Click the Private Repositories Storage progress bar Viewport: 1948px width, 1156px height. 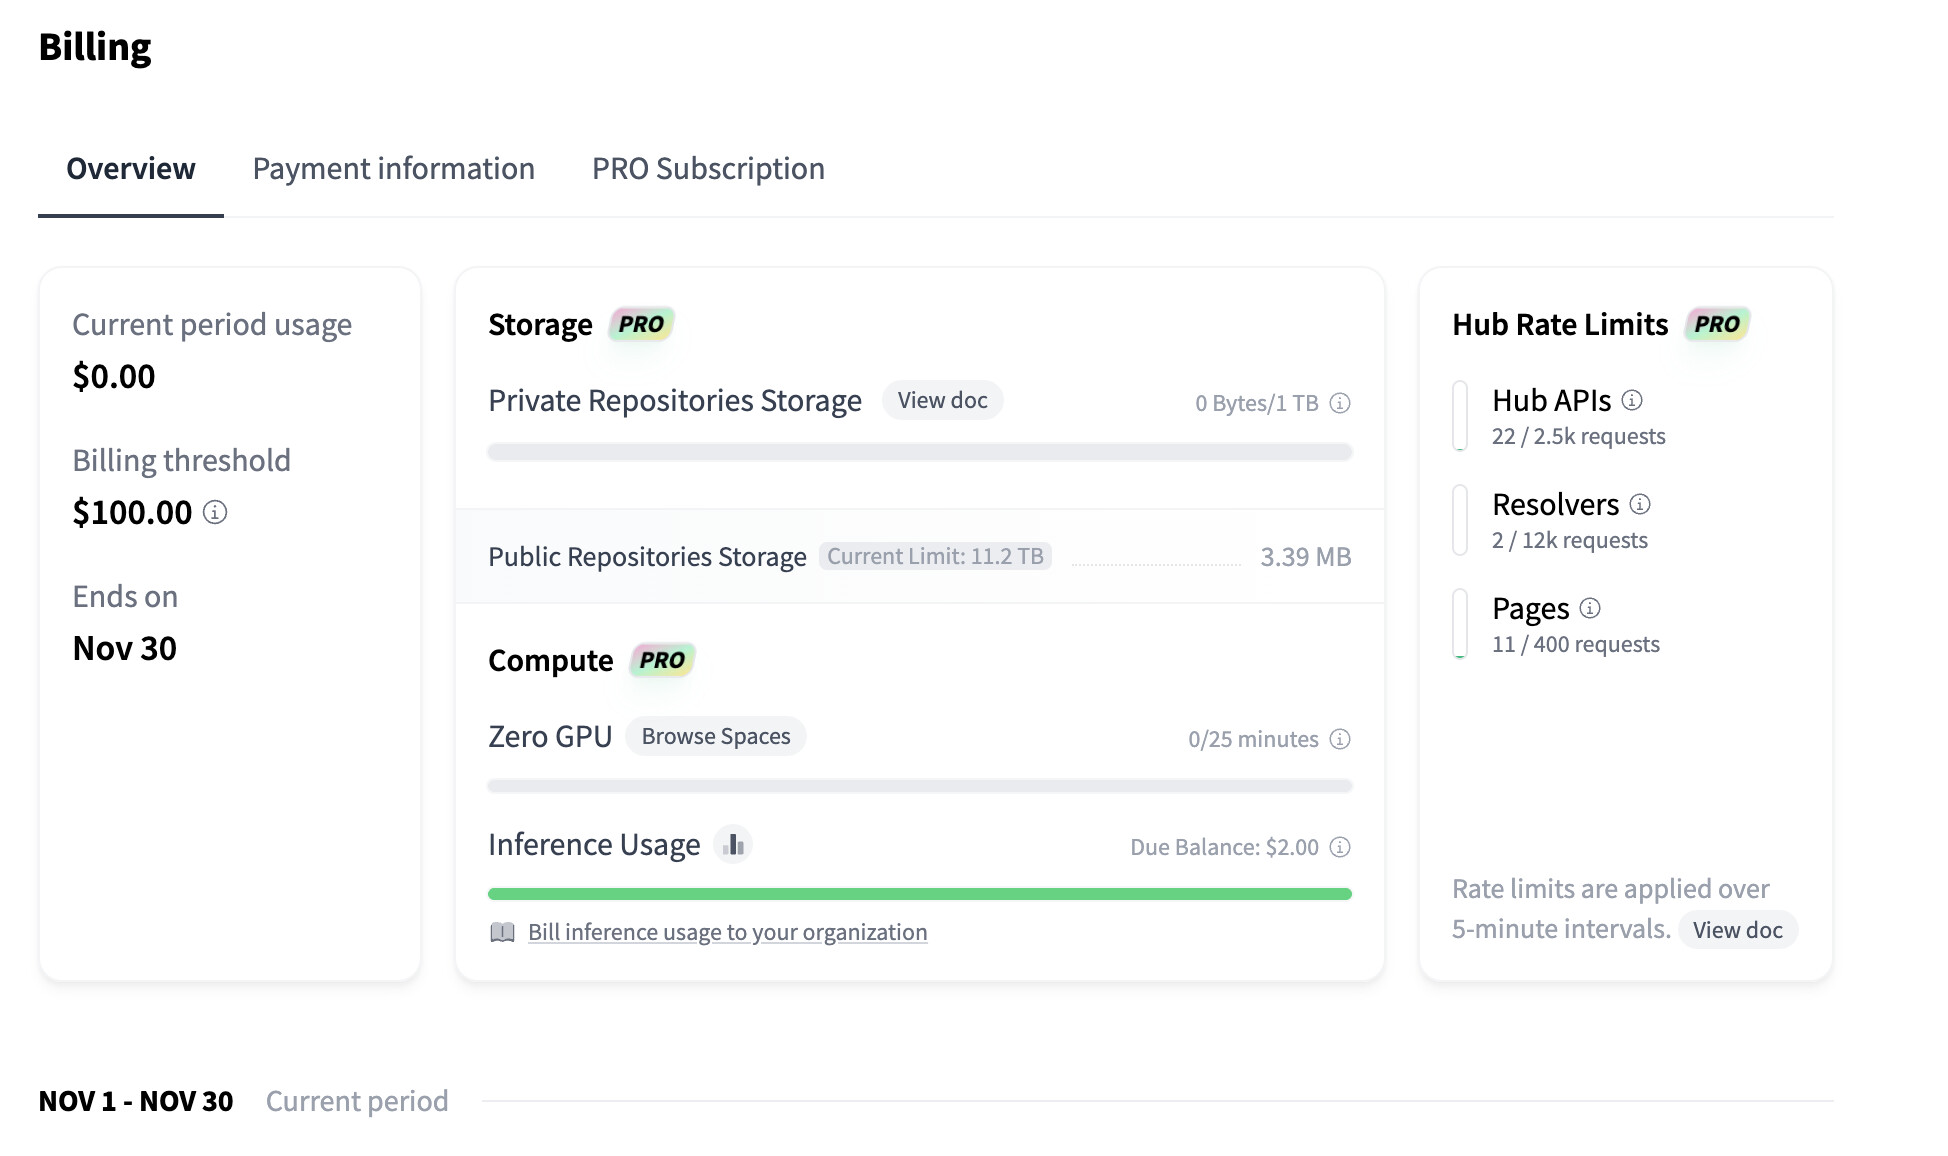tap(919, 452)
